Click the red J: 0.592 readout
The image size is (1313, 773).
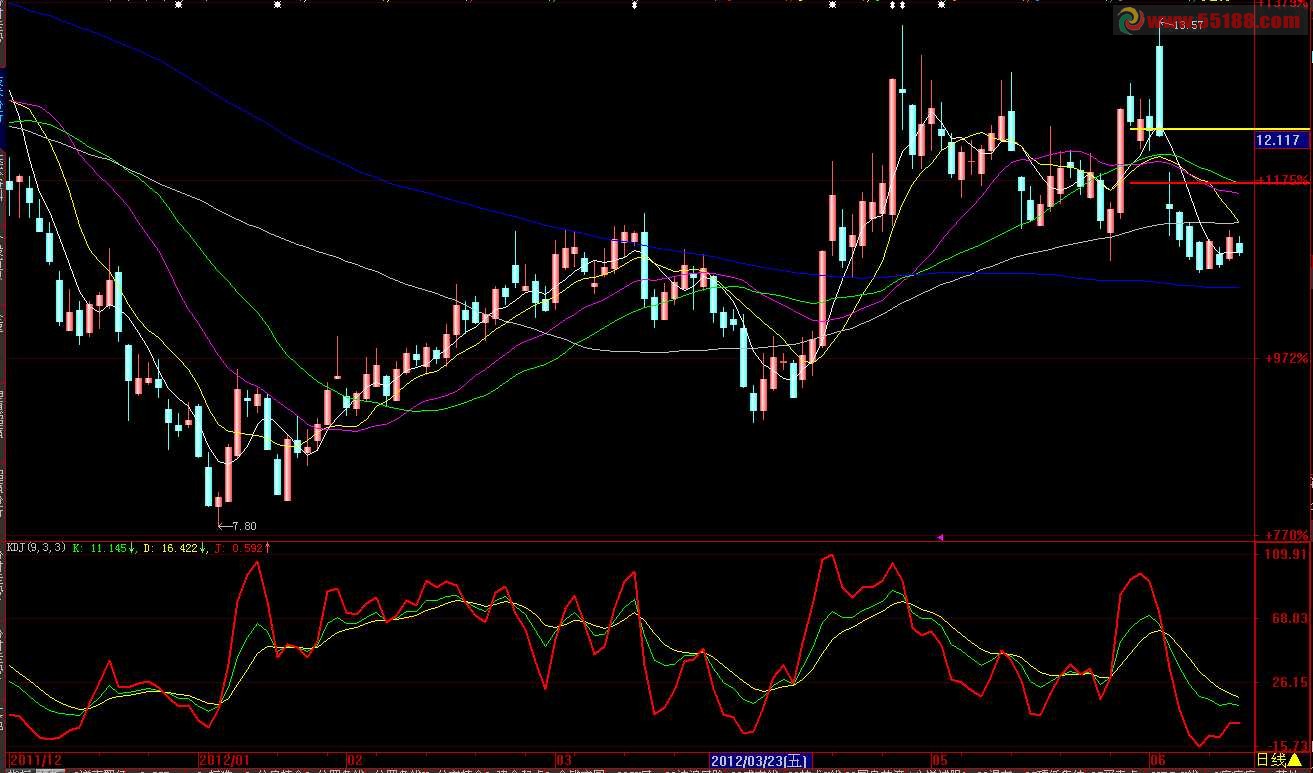click(243, 547)
